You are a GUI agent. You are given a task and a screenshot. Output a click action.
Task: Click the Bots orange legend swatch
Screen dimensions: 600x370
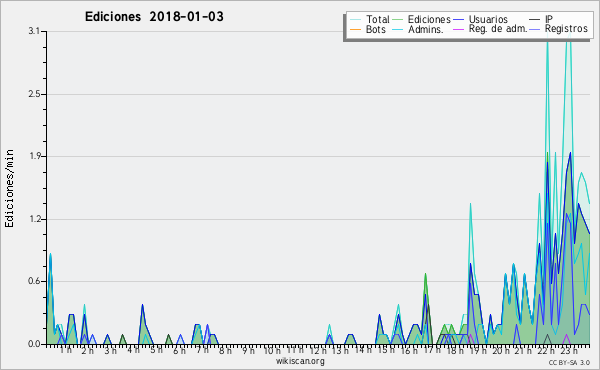click(355, 29)
